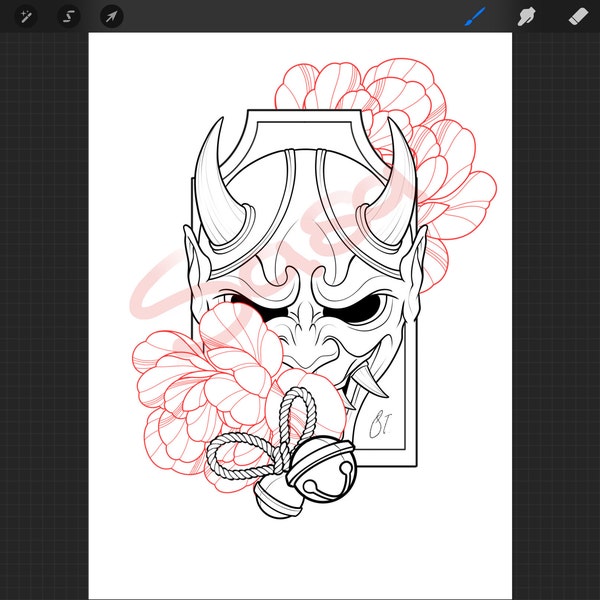The width and height of the screenshot is (600, 600).
Task: Select the Eraser tool
Action: 578,17
